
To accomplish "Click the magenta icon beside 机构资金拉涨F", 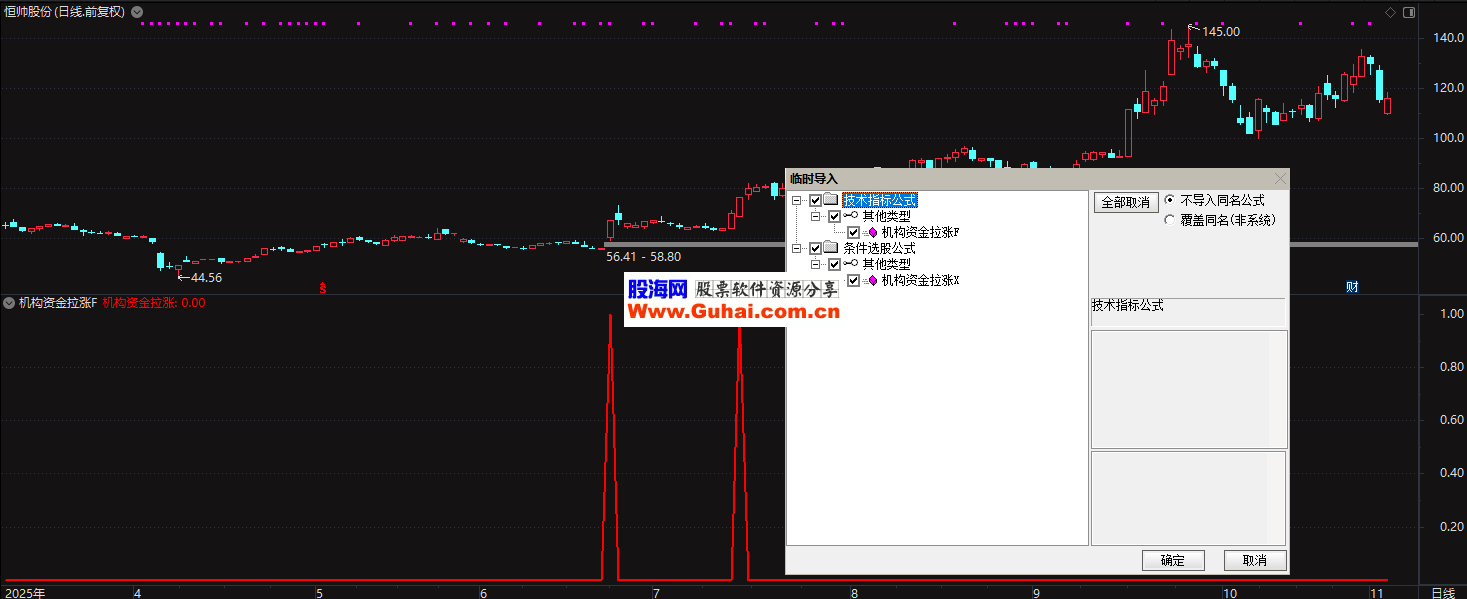I will point(871,232).
